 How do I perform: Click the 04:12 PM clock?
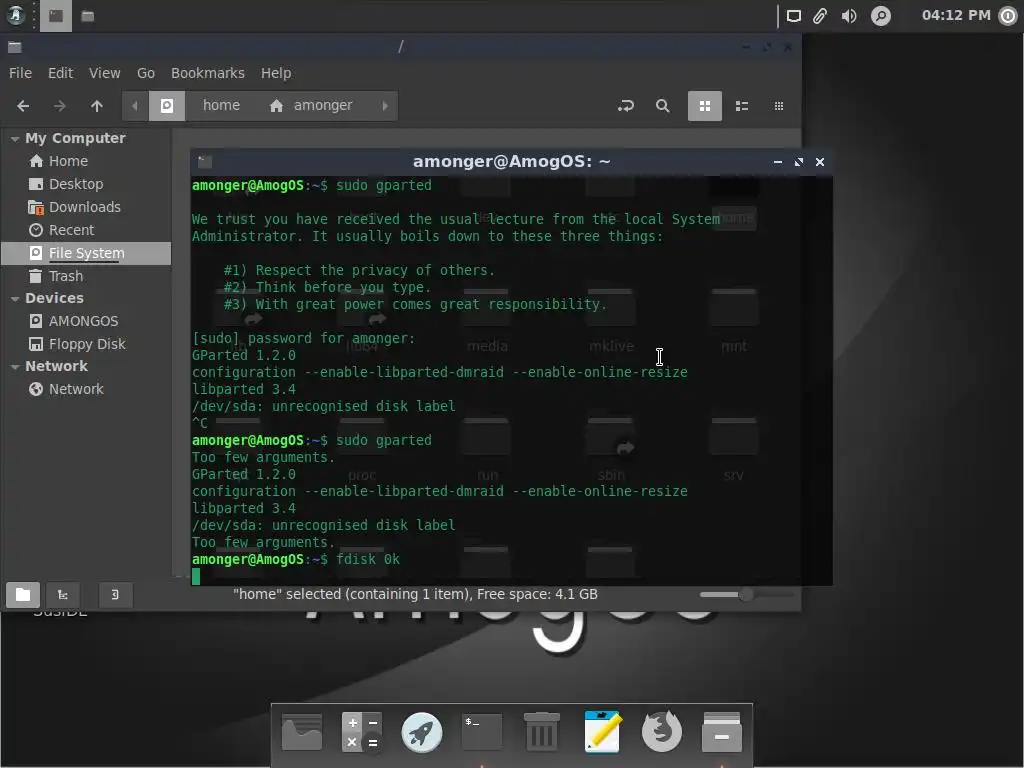pyautogui.click(x=956, y=15)
